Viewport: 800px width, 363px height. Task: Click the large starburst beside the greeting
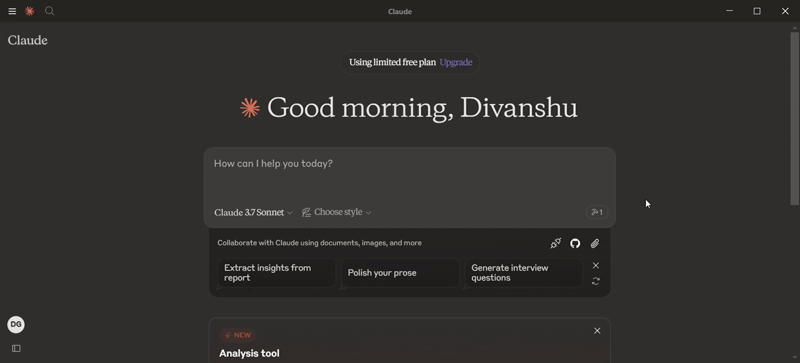click(x=250, y=108)
